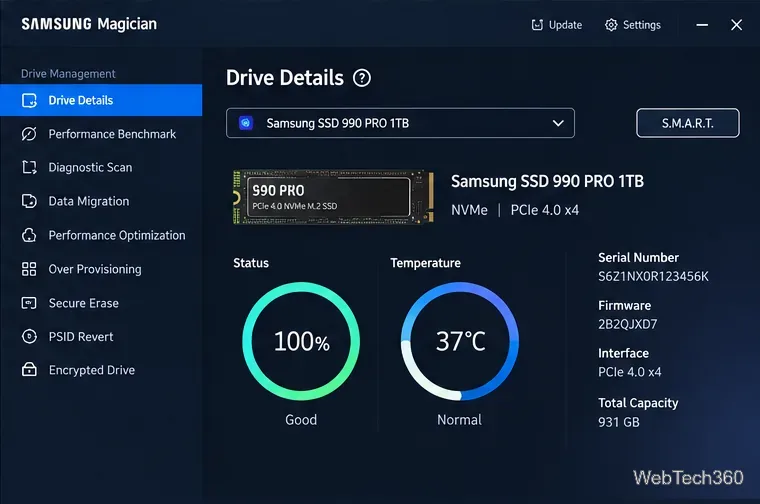This screenshot has width=760, height=504.
Task: Click the 37°C temperature ring
Action: (x=459, y=341)
